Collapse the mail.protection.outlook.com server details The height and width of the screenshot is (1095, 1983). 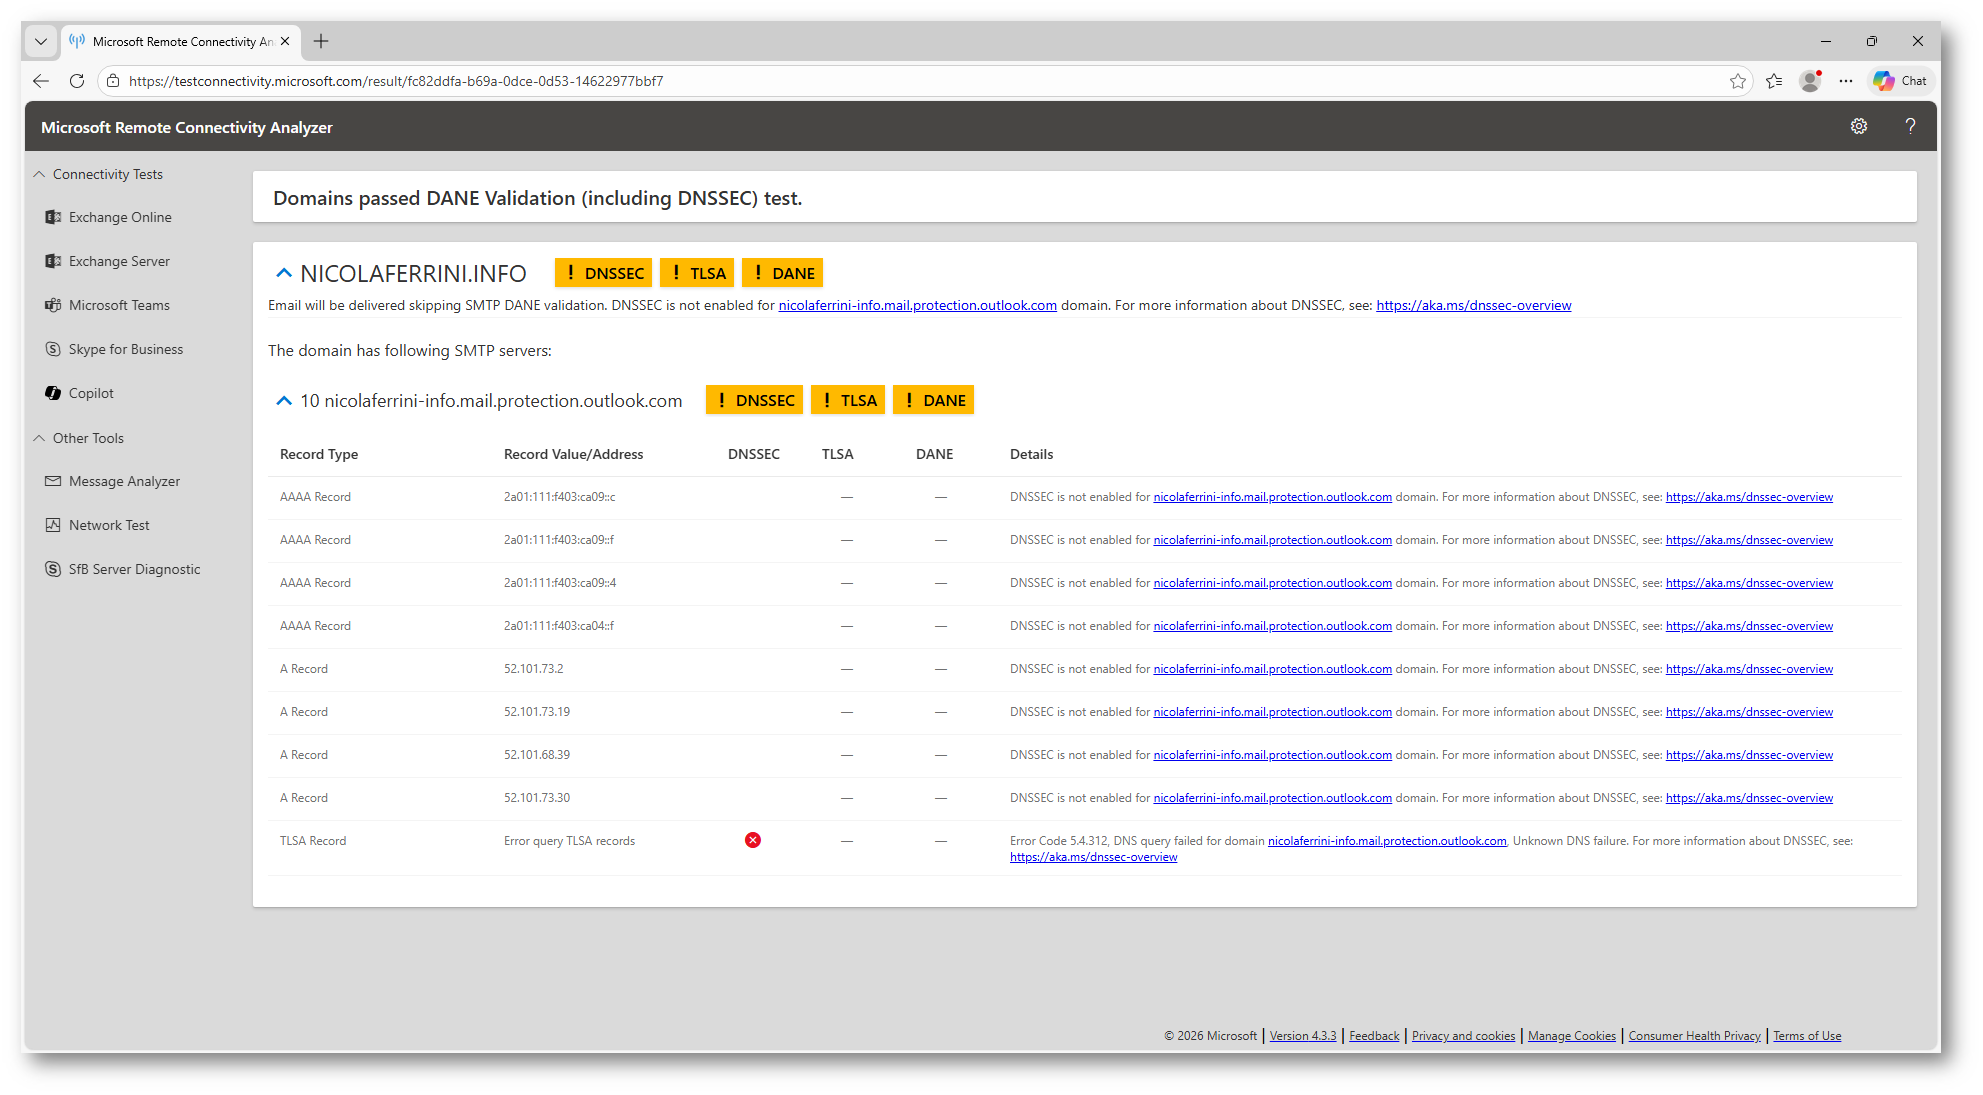point(284,401)
